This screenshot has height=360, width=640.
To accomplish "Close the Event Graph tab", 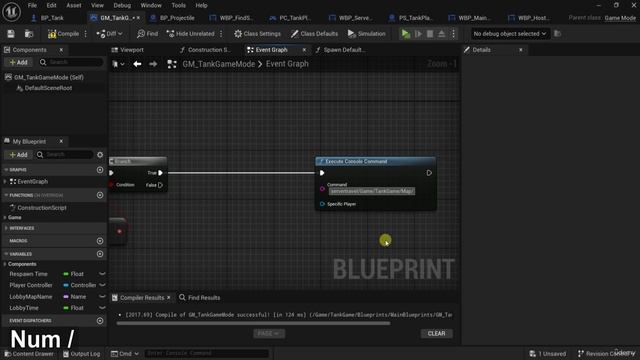I will (304, 50).
